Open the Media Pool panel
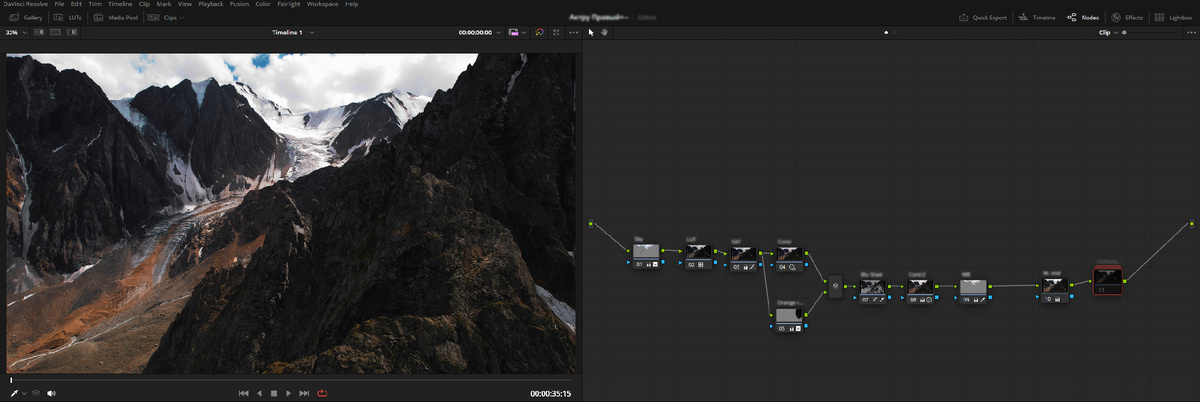This screenshot has height=402, width=1200. (119, 18)
